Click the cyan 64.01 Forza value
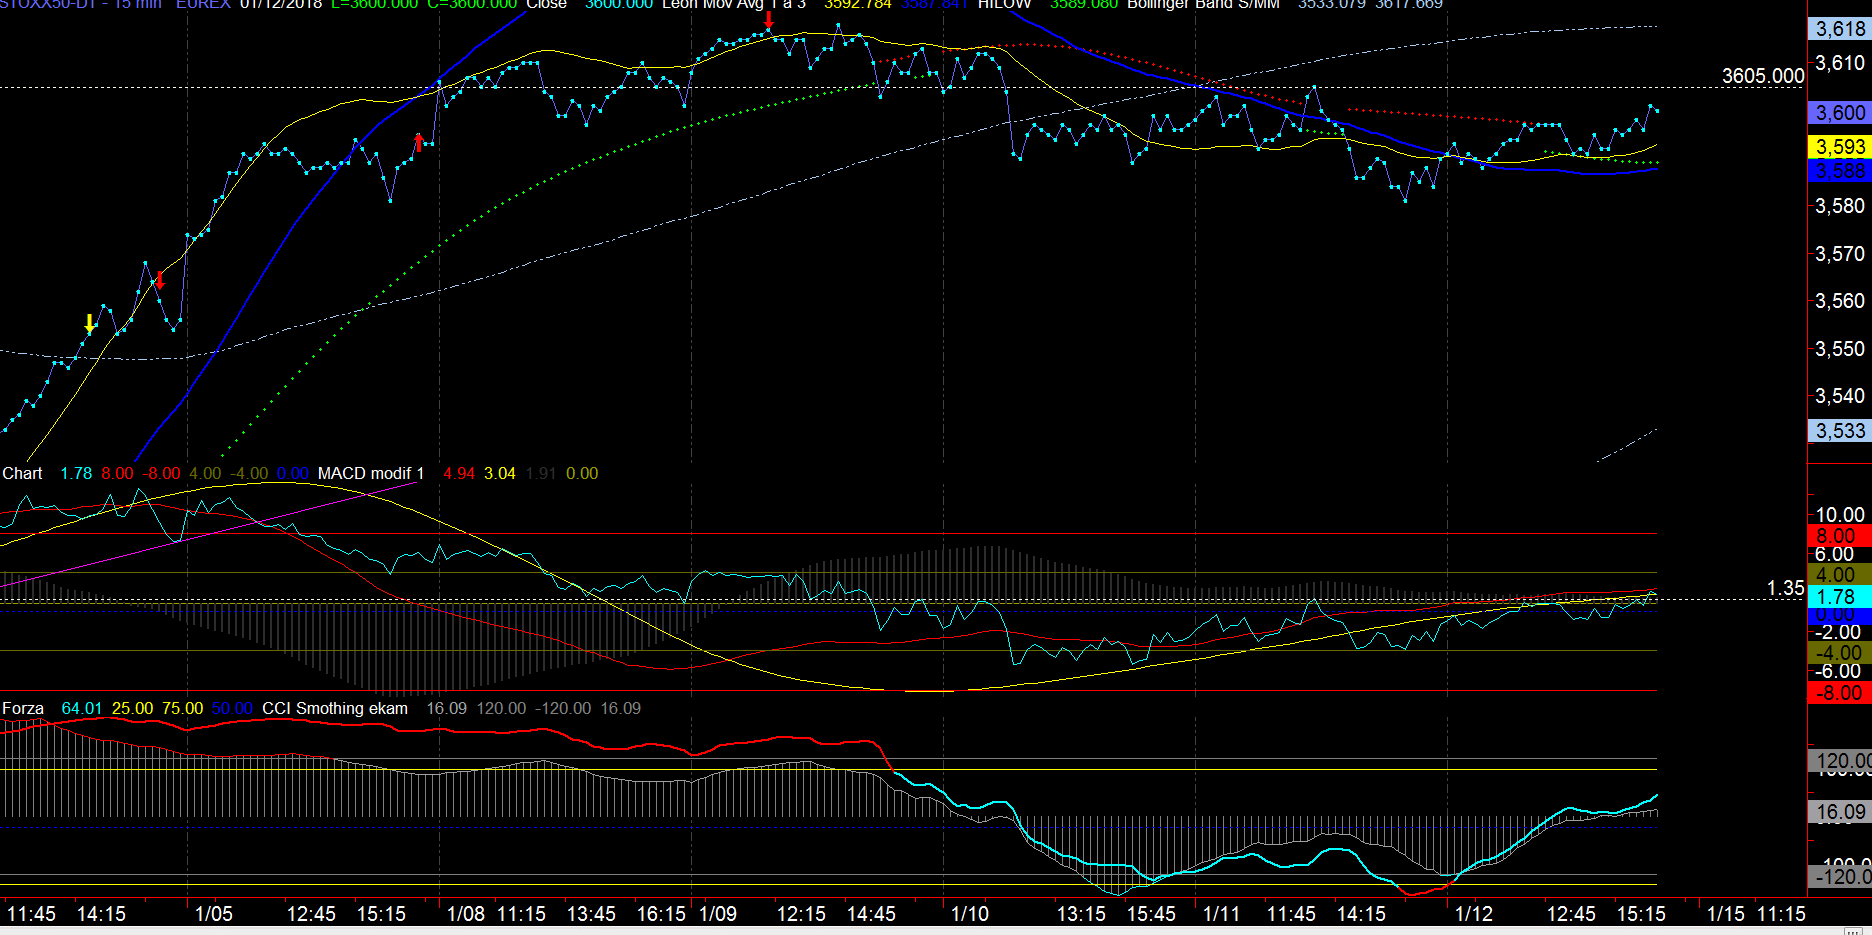This screenshot has height=935, width=1872. tap(82, 708)
